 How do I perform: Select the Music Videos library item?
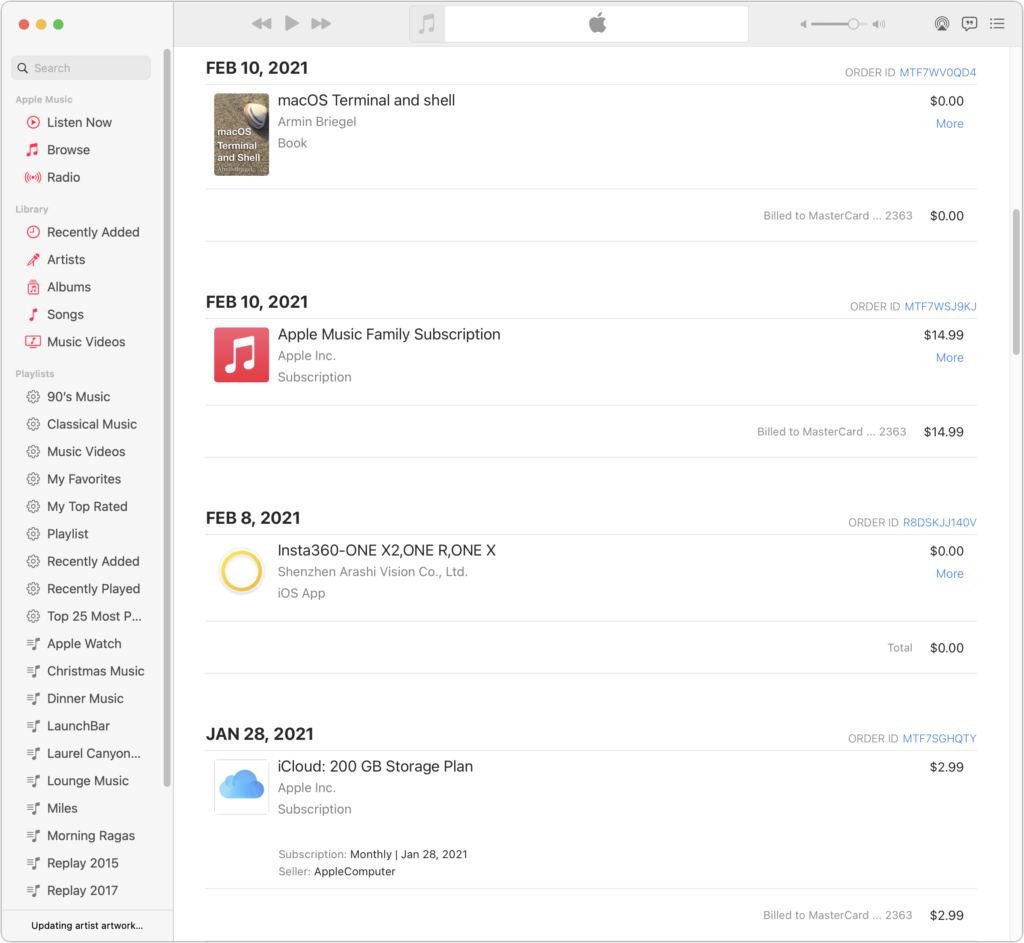(x=86, y=342)
